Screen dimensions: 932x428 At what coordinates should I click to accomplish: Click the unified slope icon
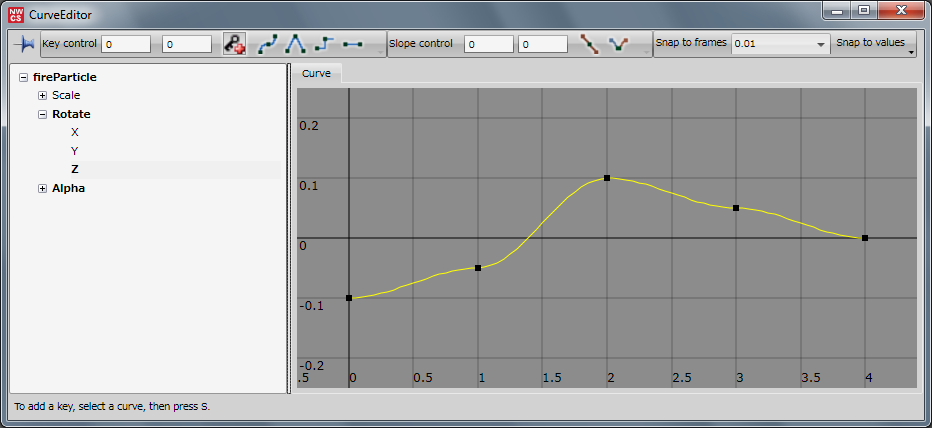click(590, 45)
